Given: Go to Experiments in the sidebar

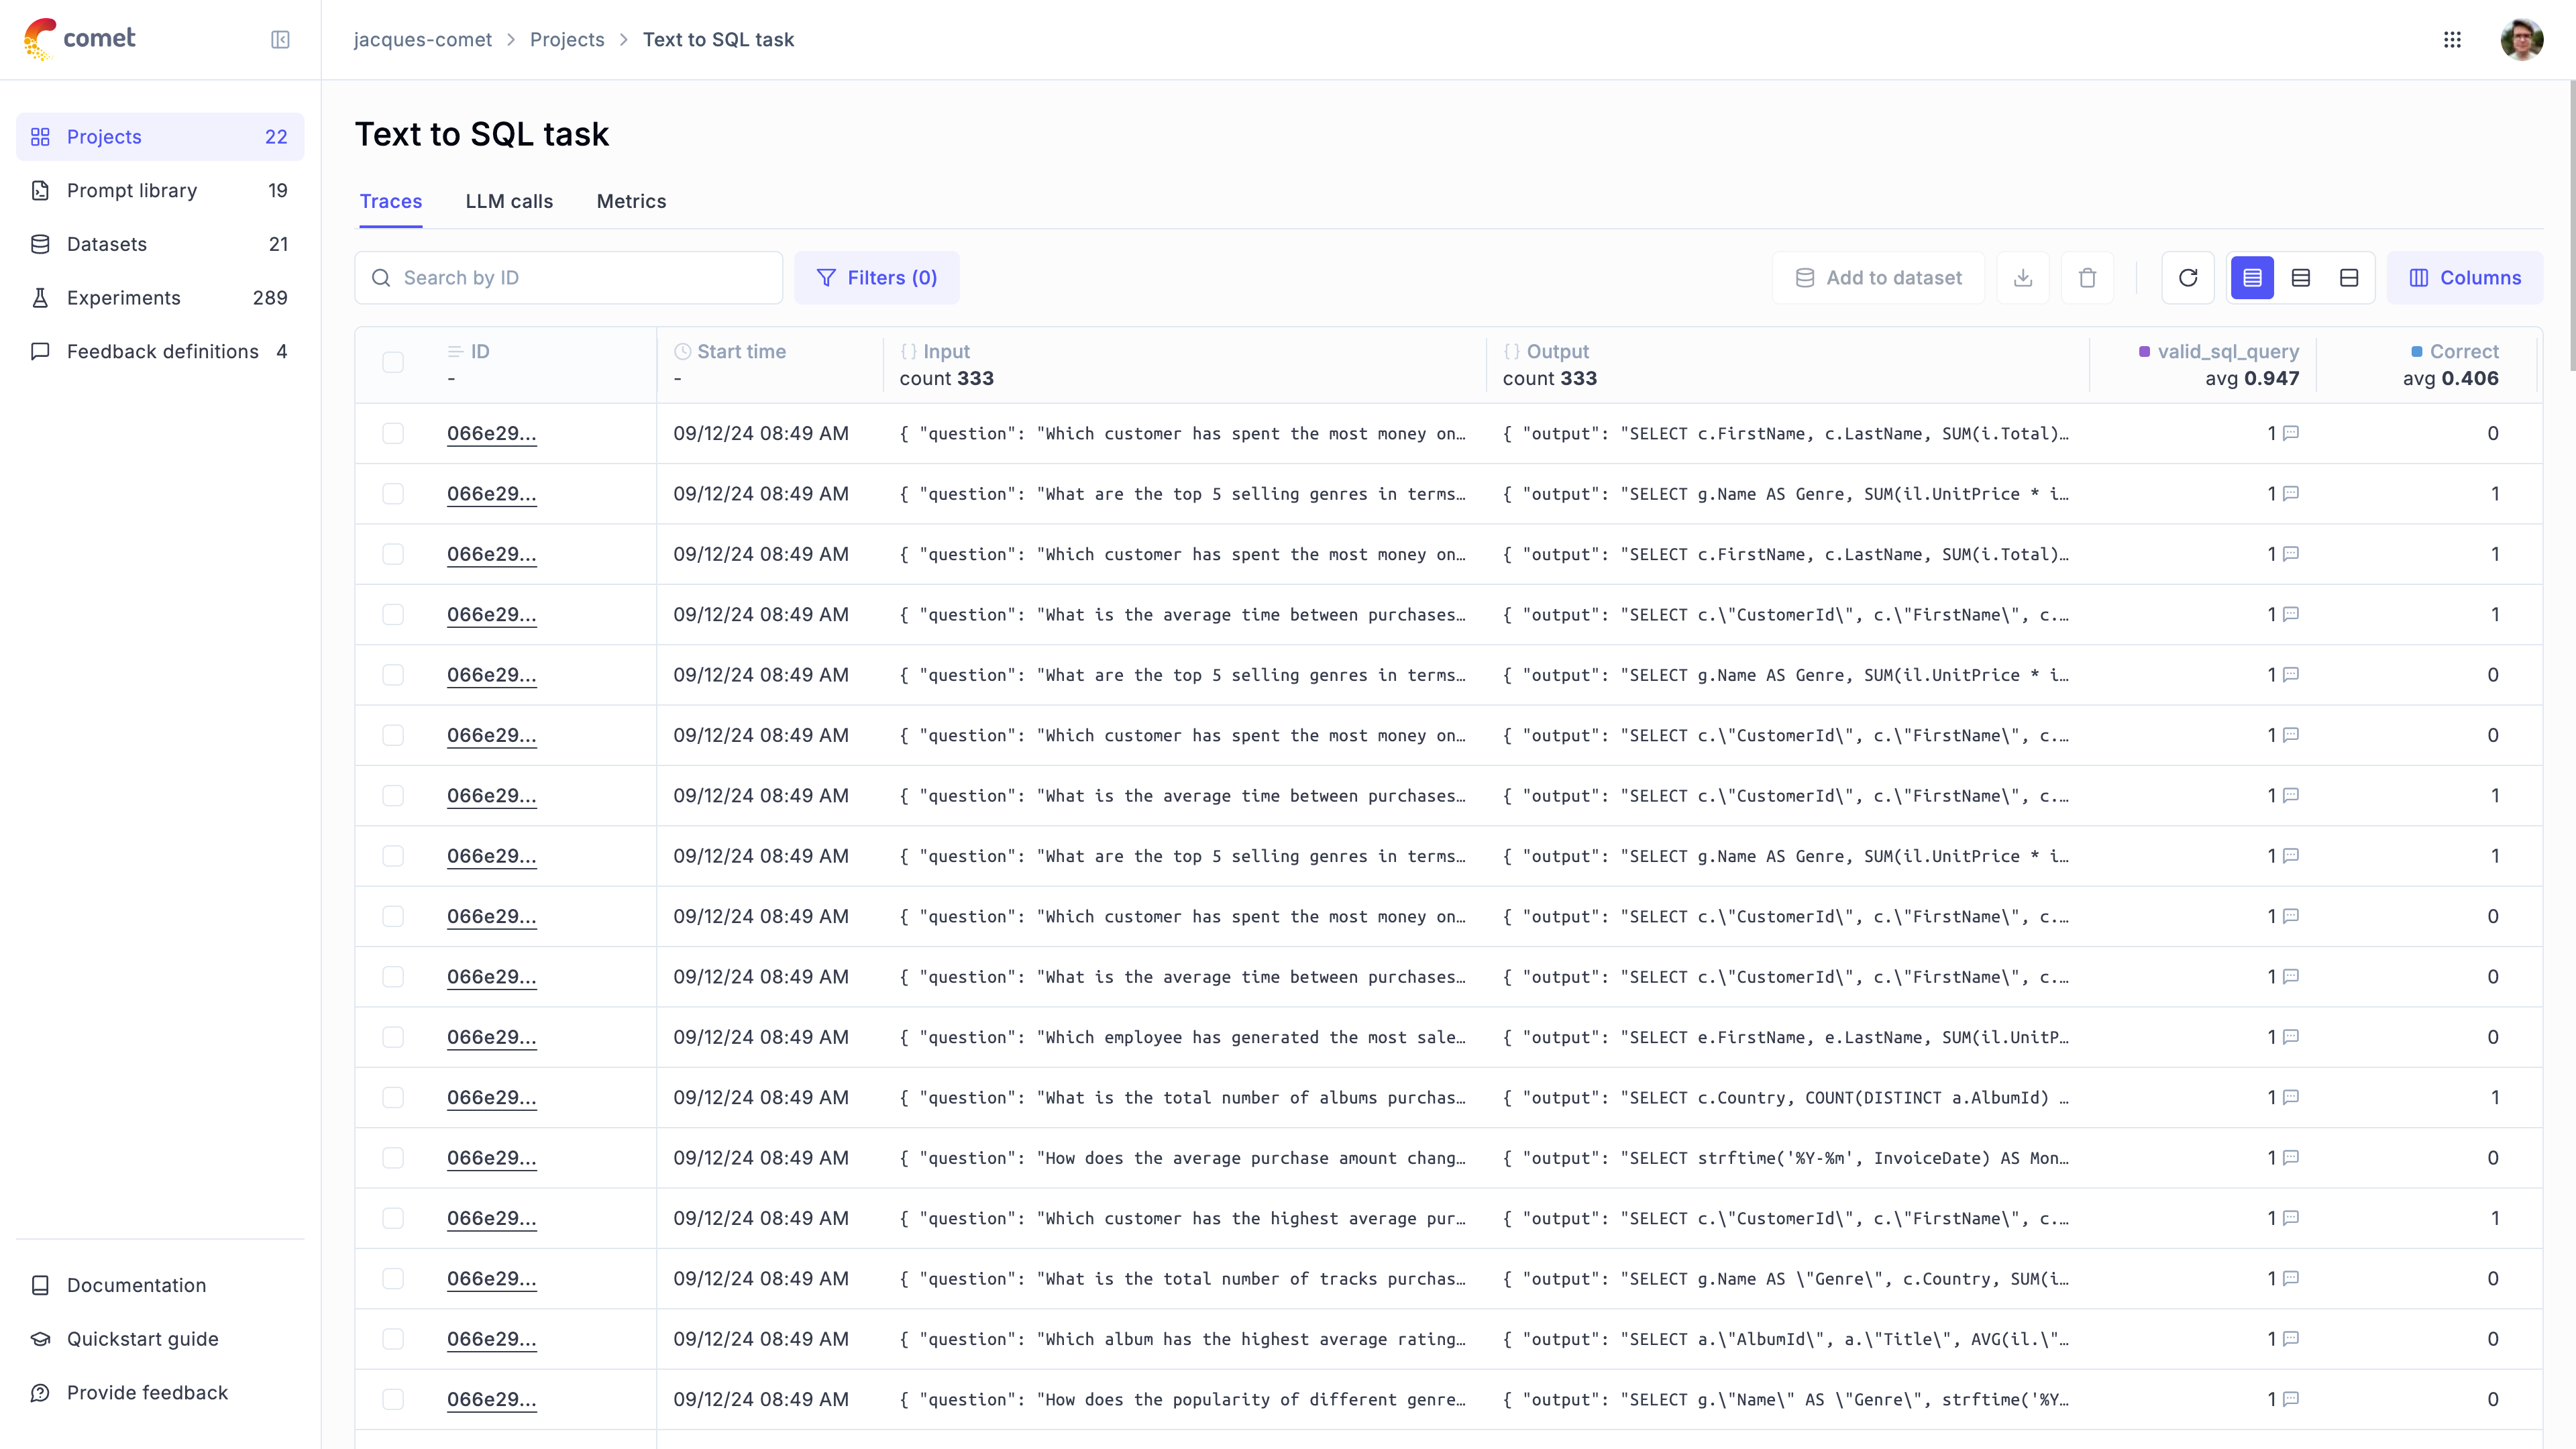Looking at the screenshot, I should coord(124,298).
